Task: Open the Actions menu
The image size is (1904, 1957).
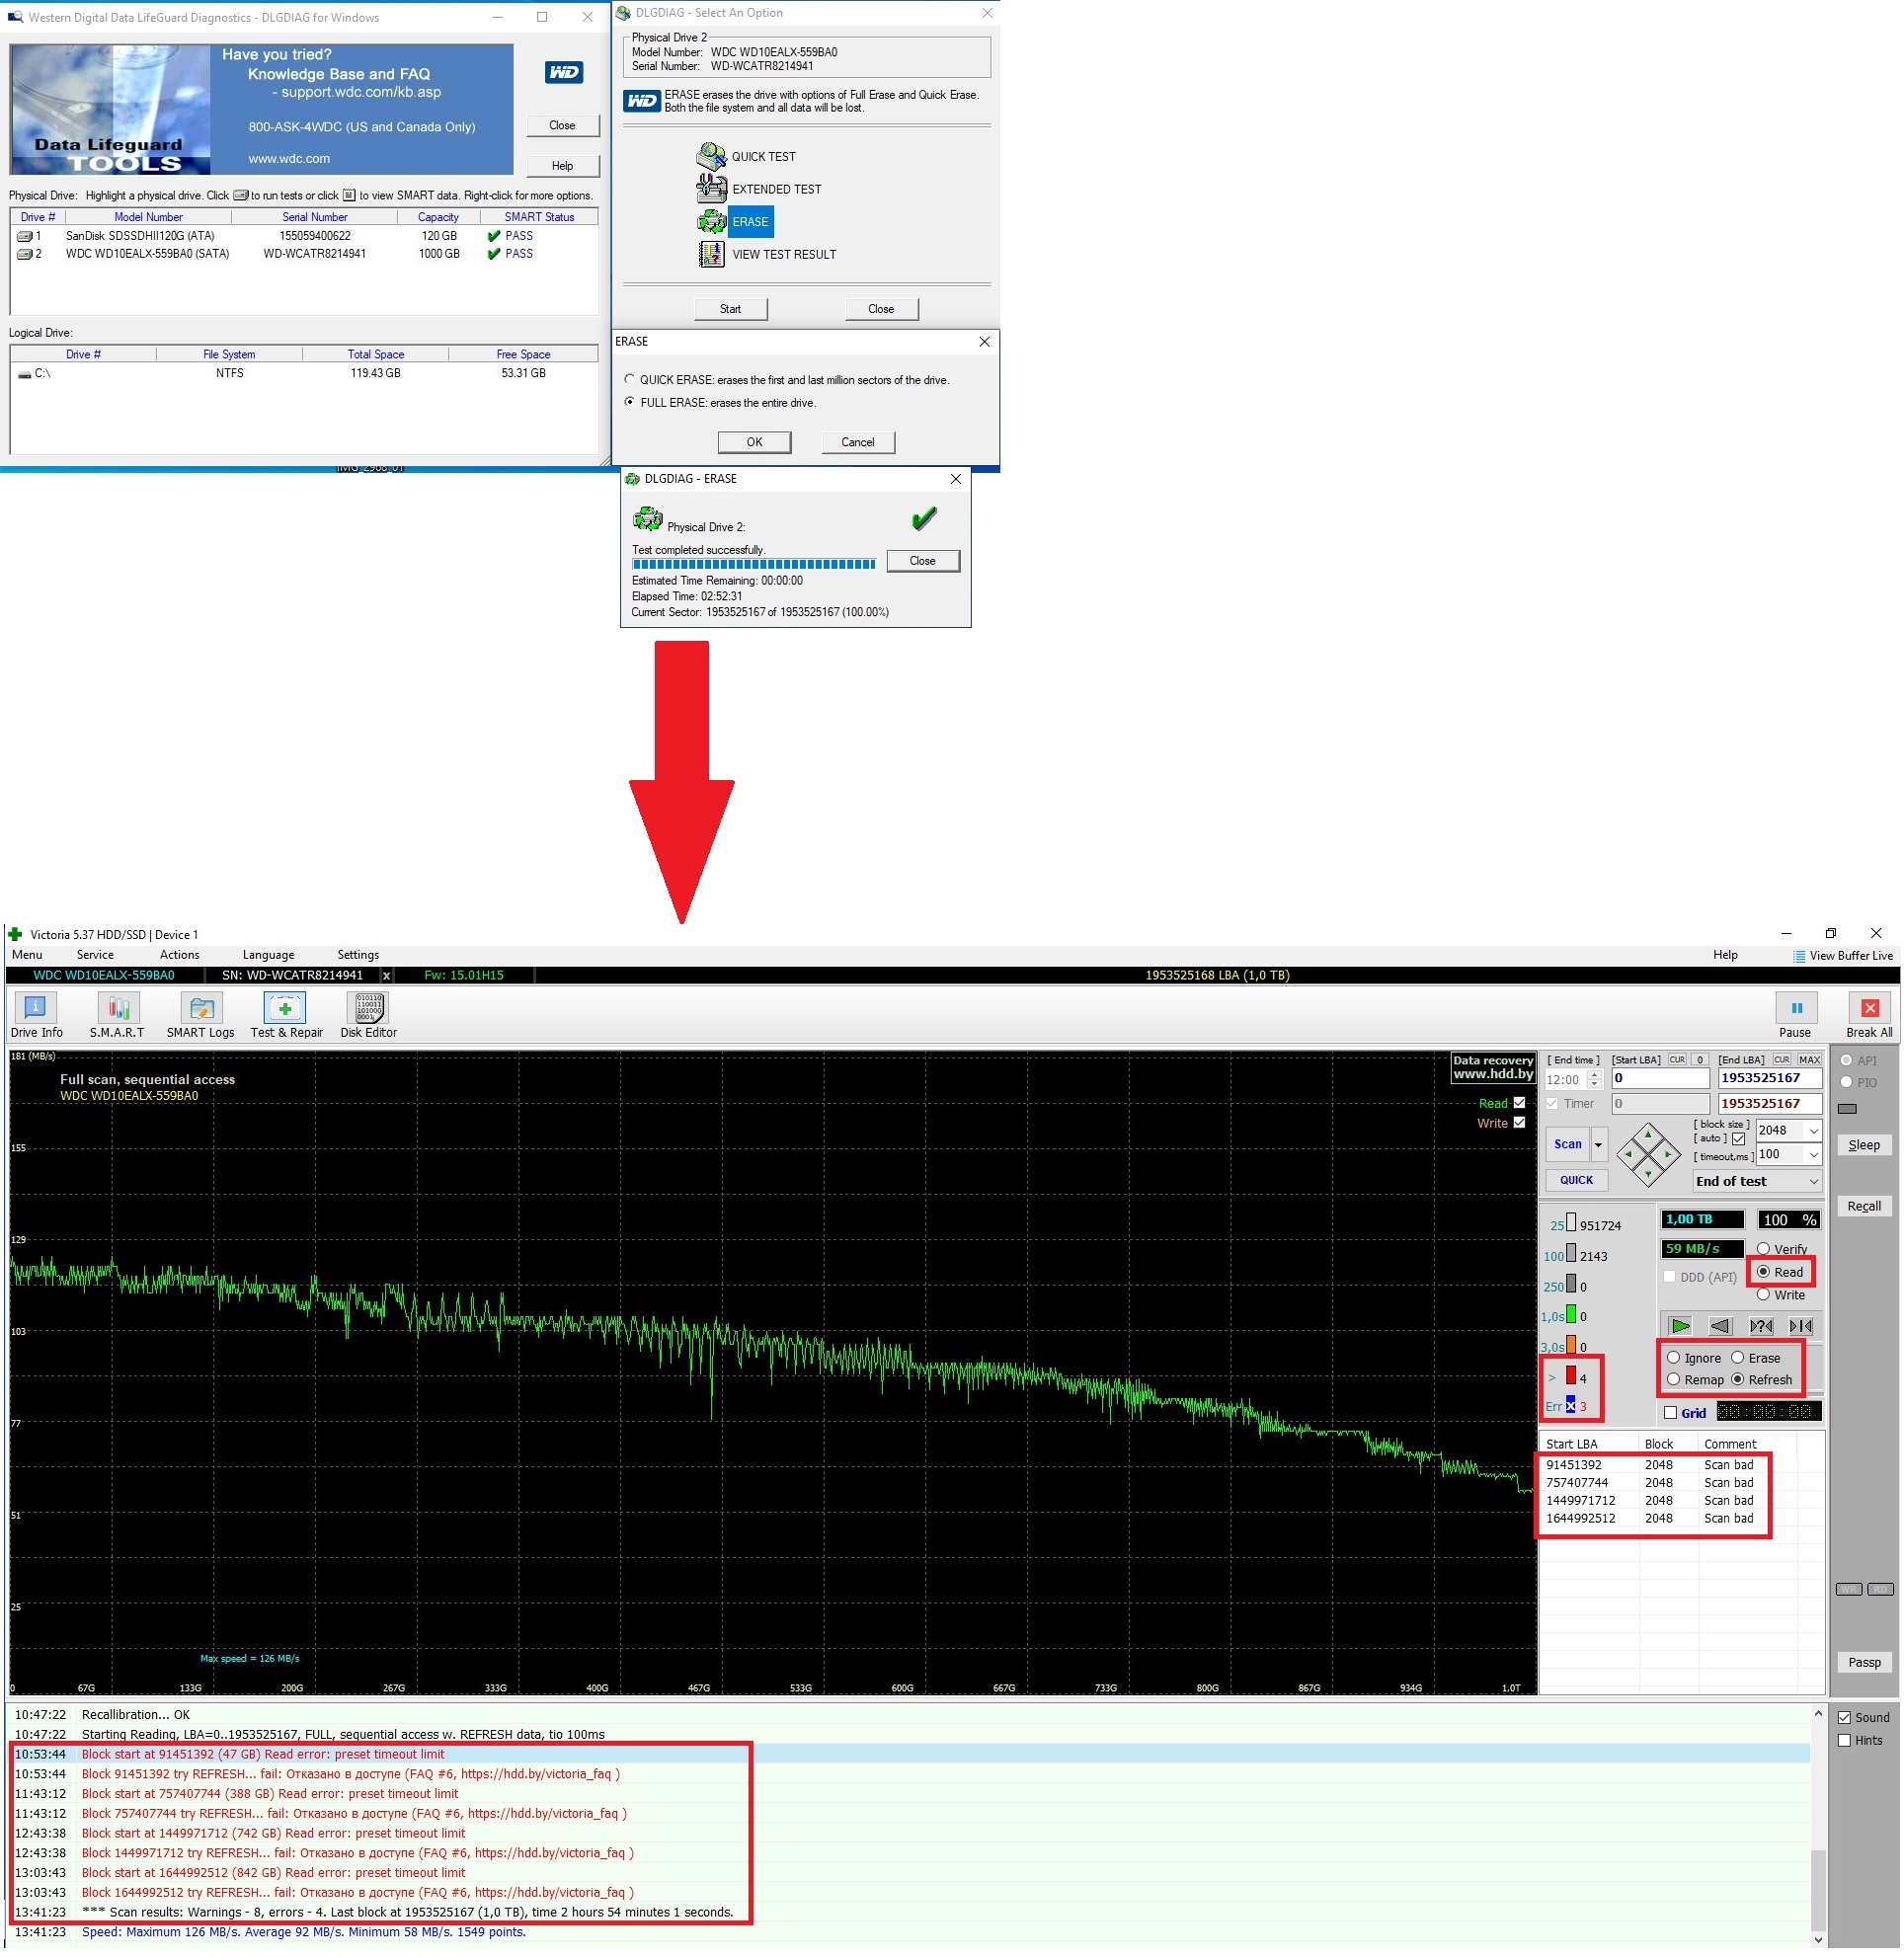Action: pyautogui.click(x=179, y=955)
